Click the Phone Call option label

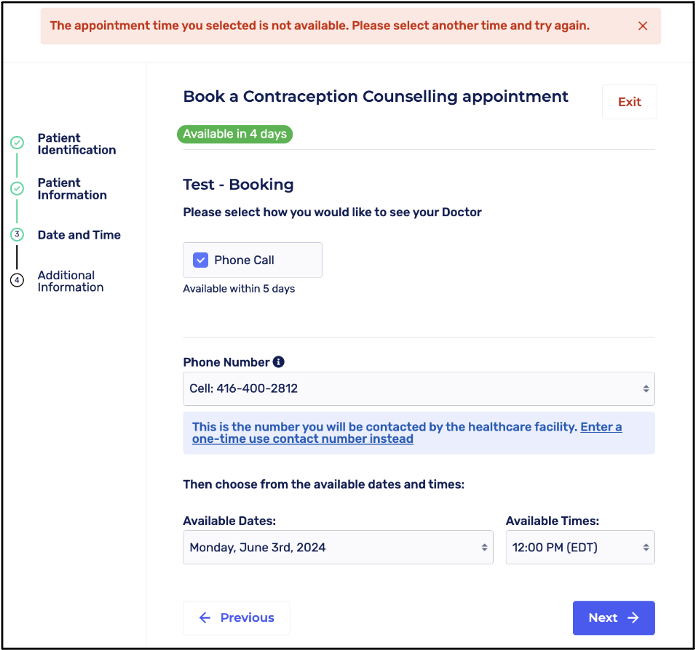(244, 260)
